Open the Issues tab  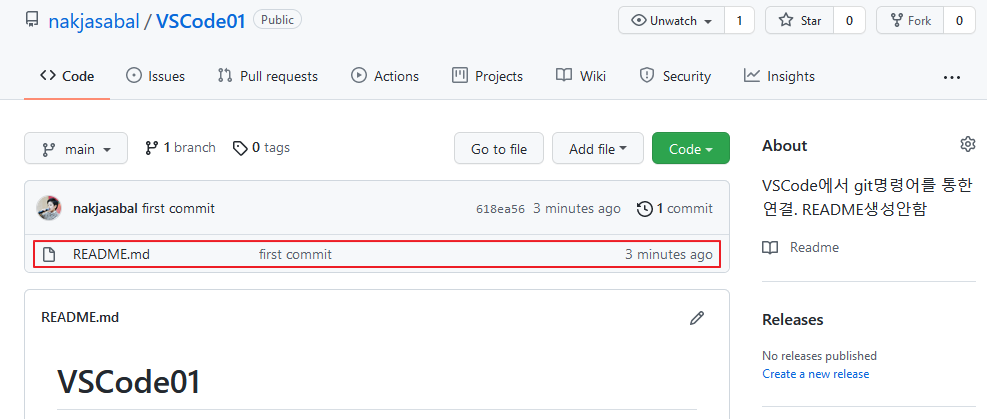pos(155,76)
